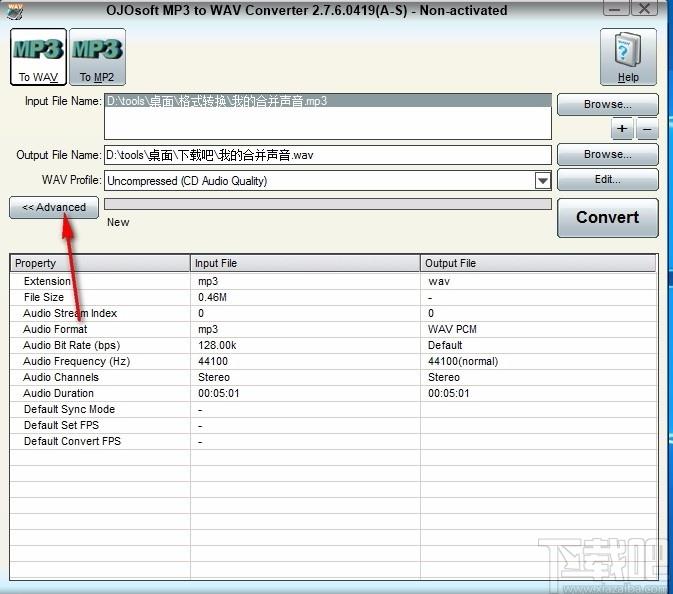The image size is (673, 594).
Task: Select the Audio Duration row
Action: (333, 393)
